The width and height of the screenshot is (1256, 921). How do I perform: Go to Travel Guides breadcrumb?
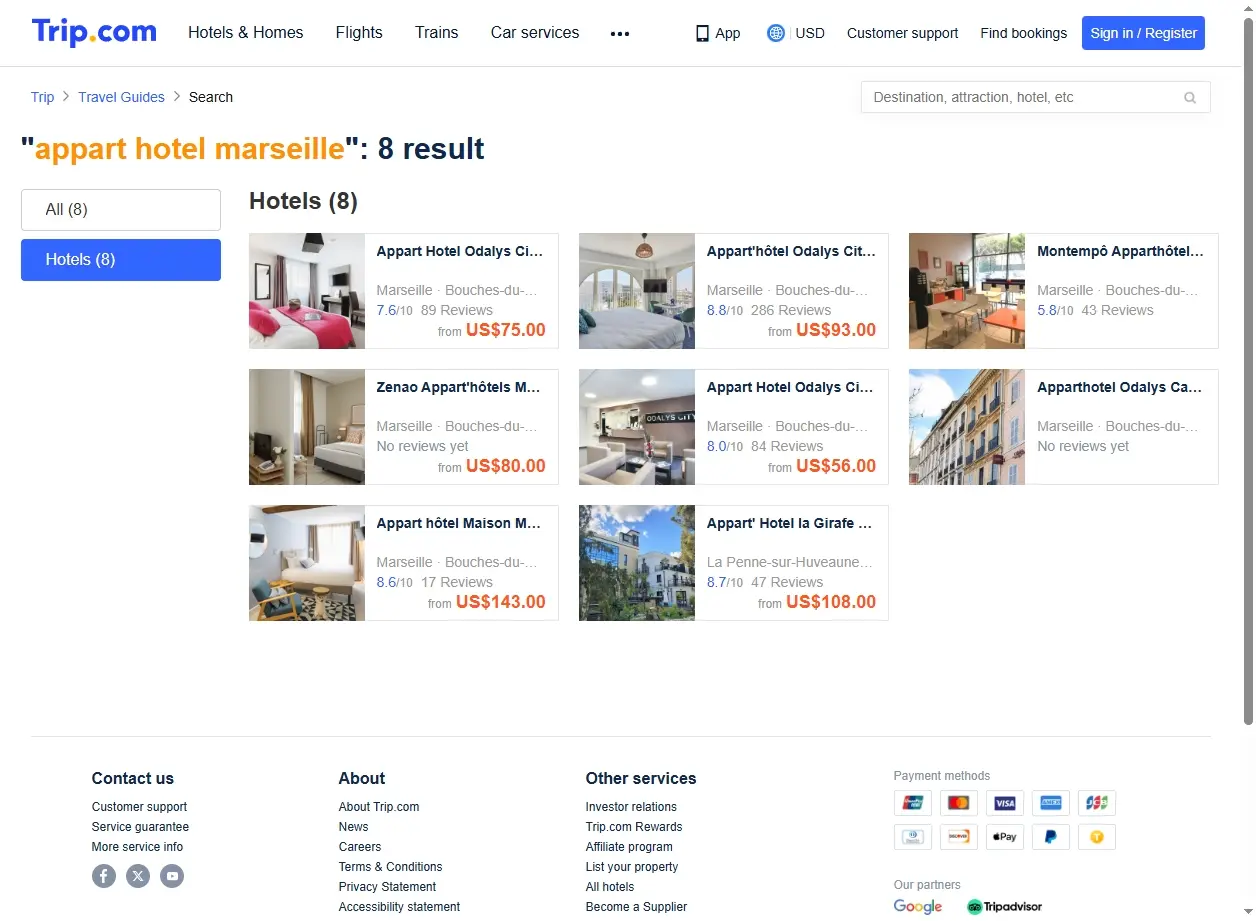tap(121, 97)
